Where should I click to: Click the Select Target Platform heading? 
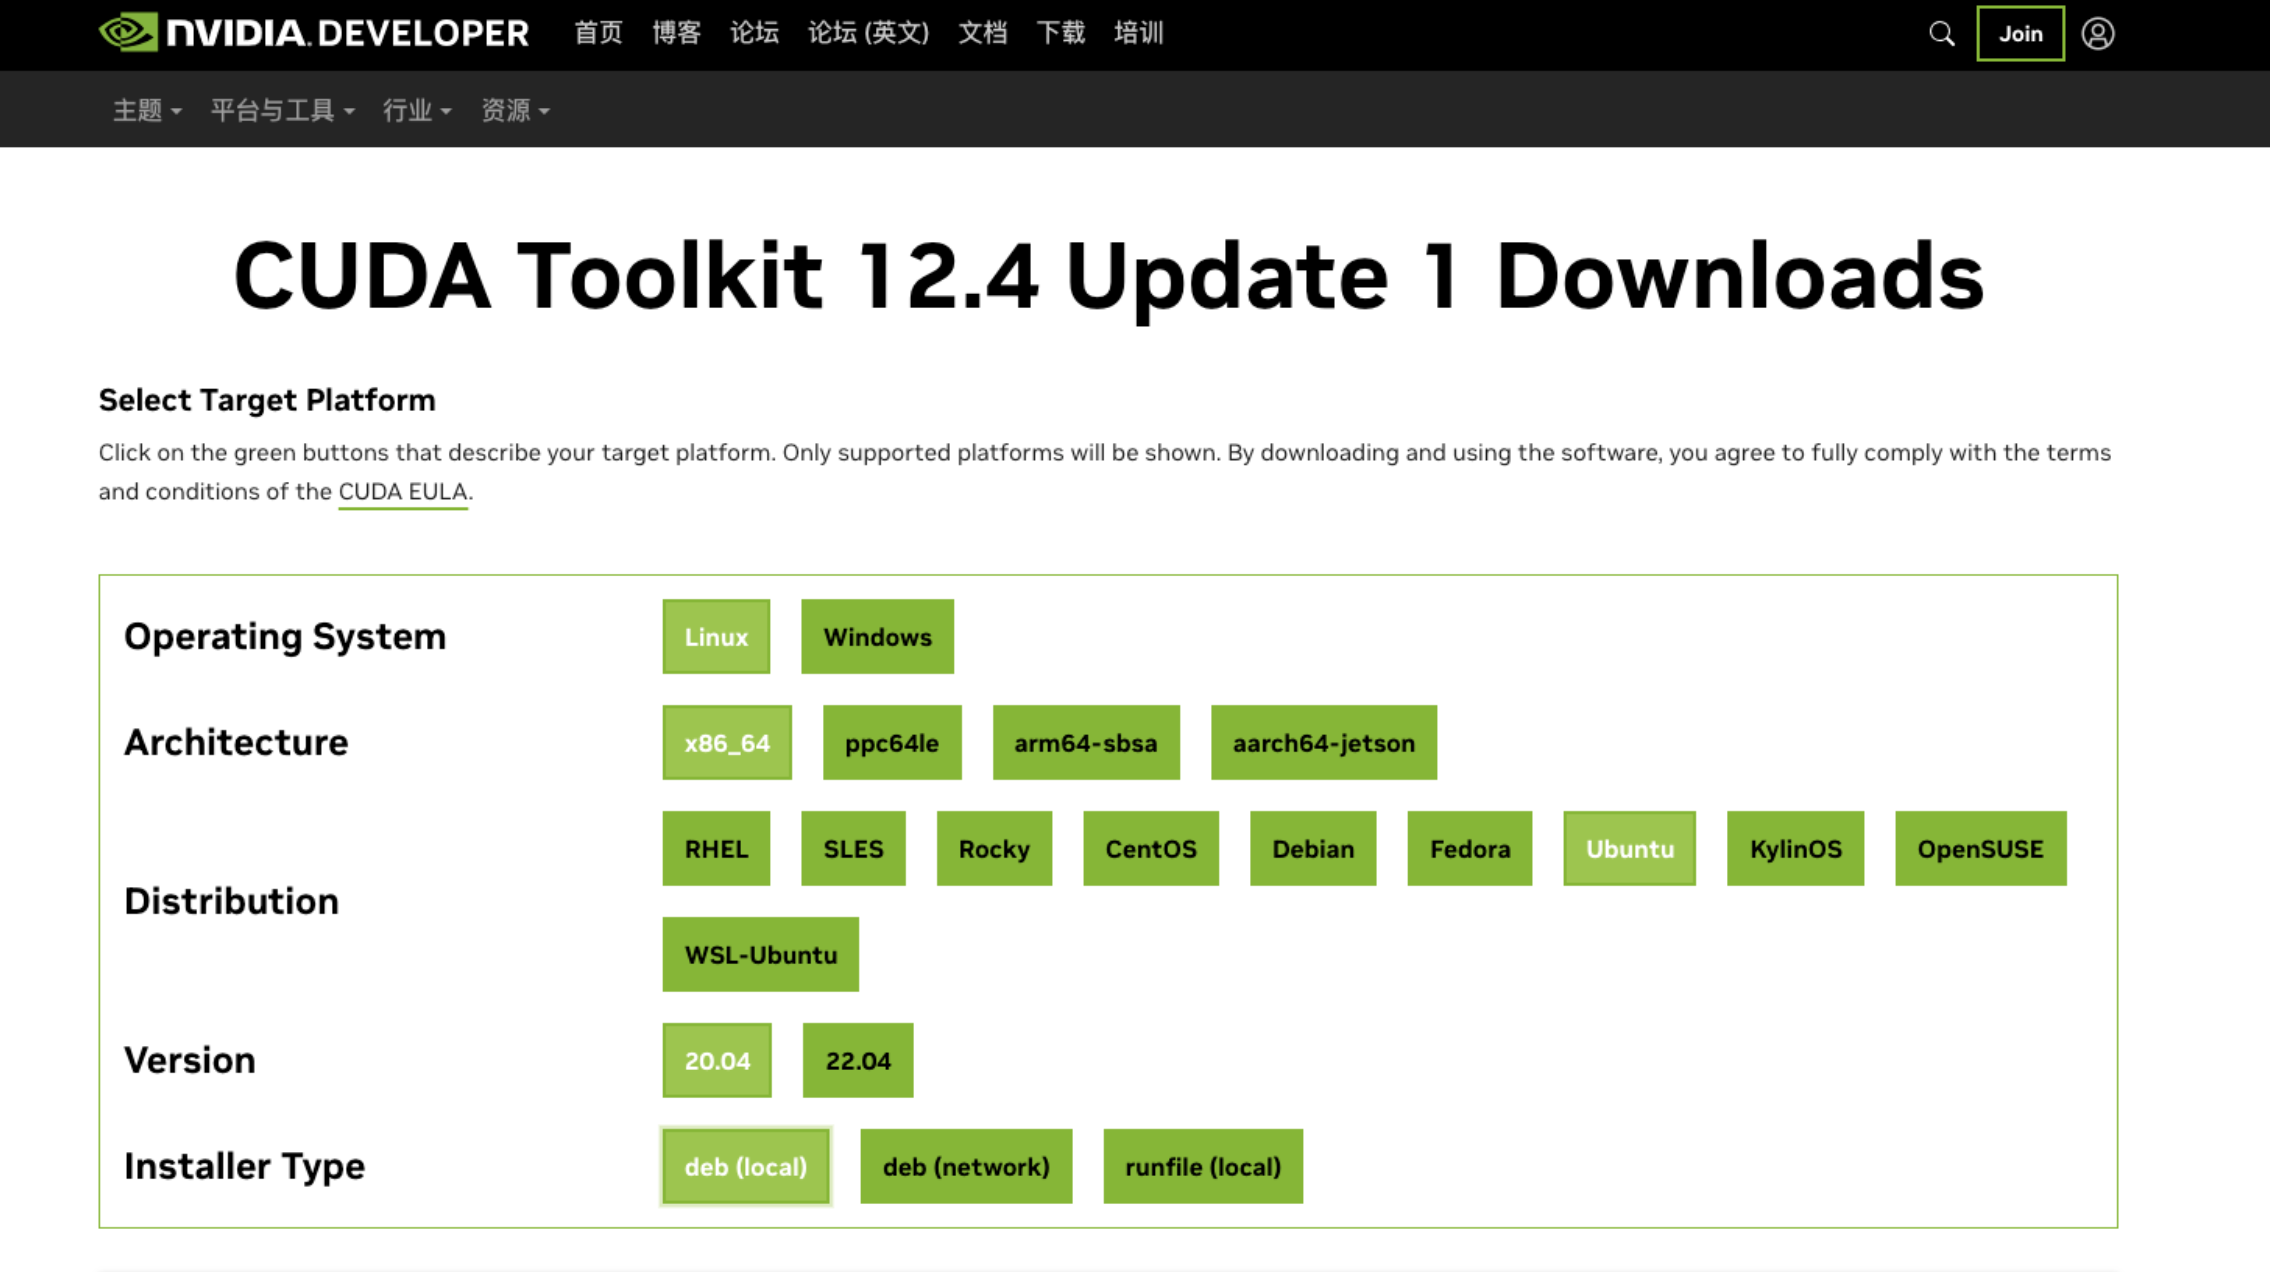pyautogui.click(x=267, y=400)
